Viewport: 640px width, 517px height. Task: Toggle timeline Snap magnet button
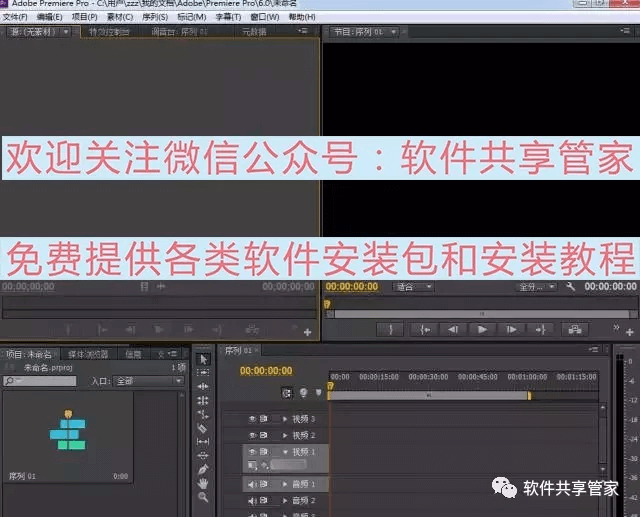[x=287, y=393]
